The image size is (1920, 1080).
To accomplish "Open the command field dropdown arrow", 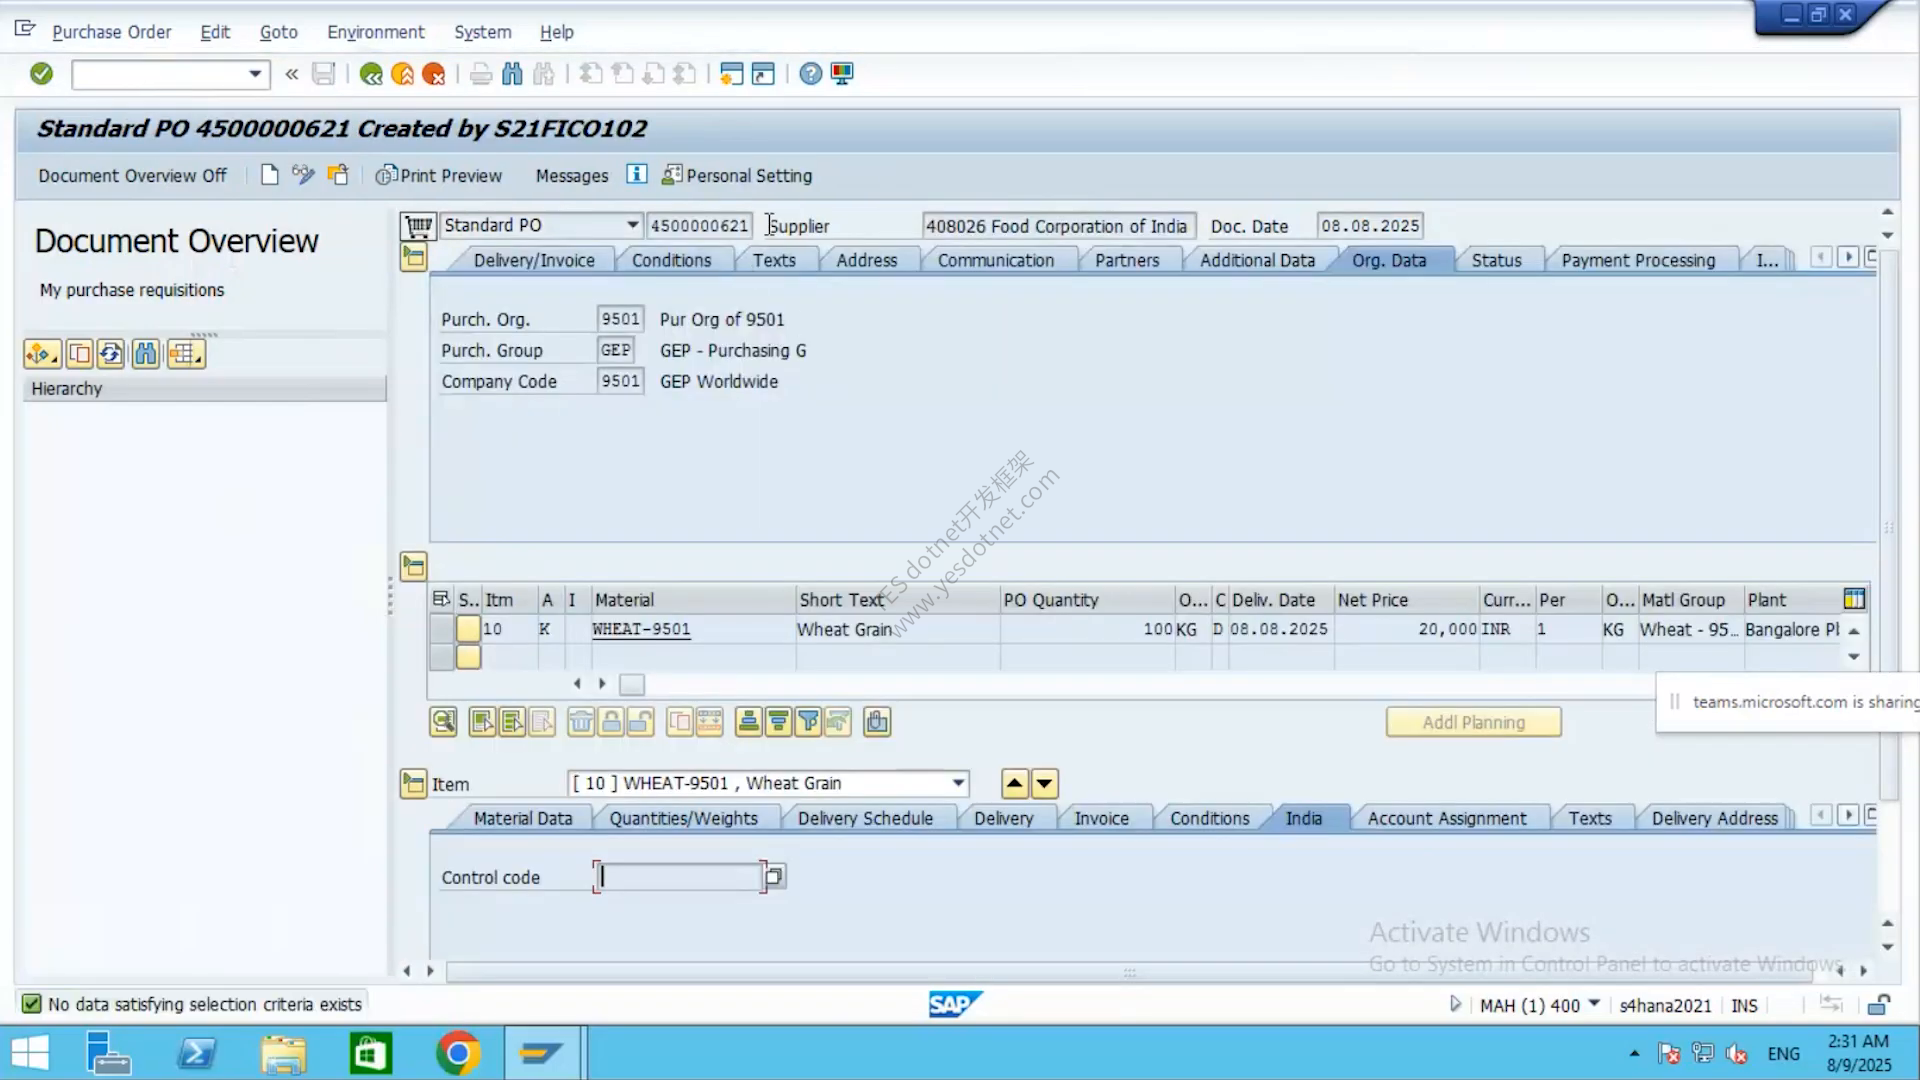I will pos(255,74).
